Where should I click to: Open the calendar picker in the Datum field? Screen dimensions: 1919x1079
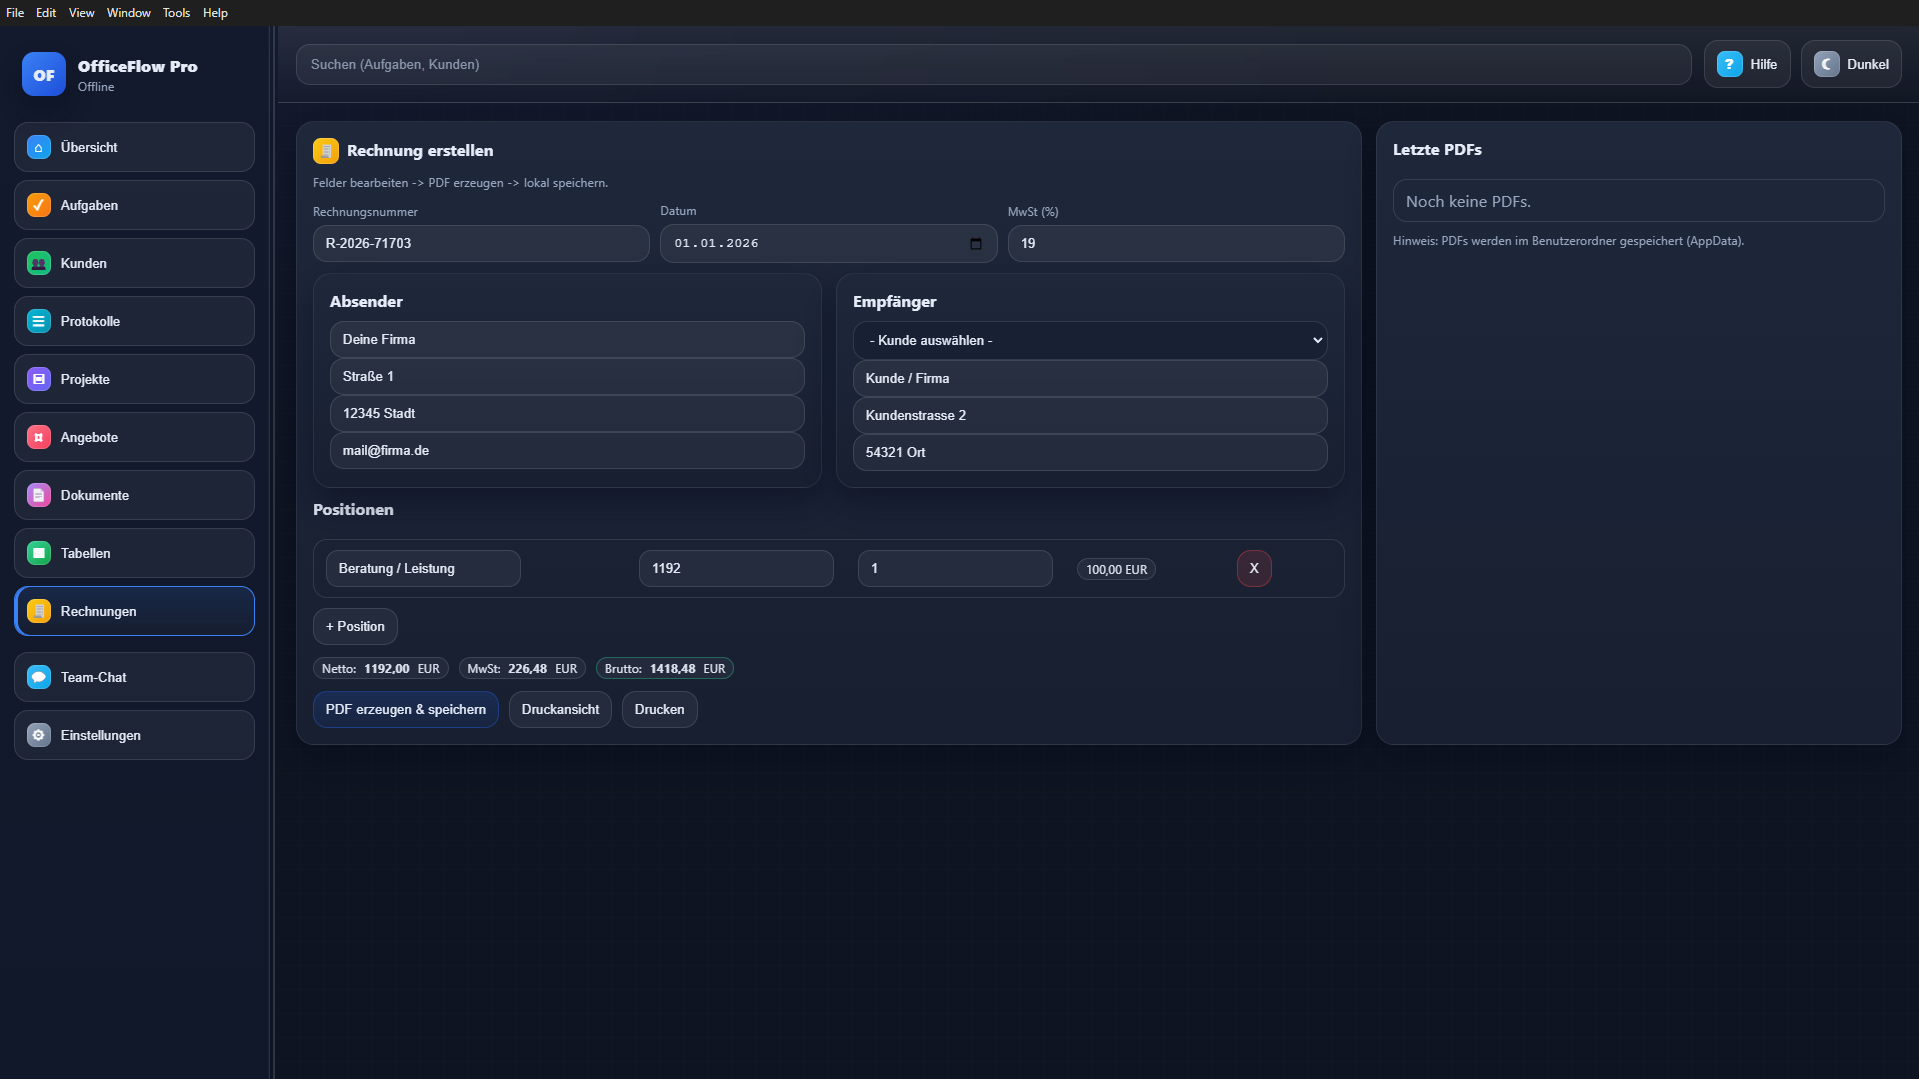coord(976,243)
